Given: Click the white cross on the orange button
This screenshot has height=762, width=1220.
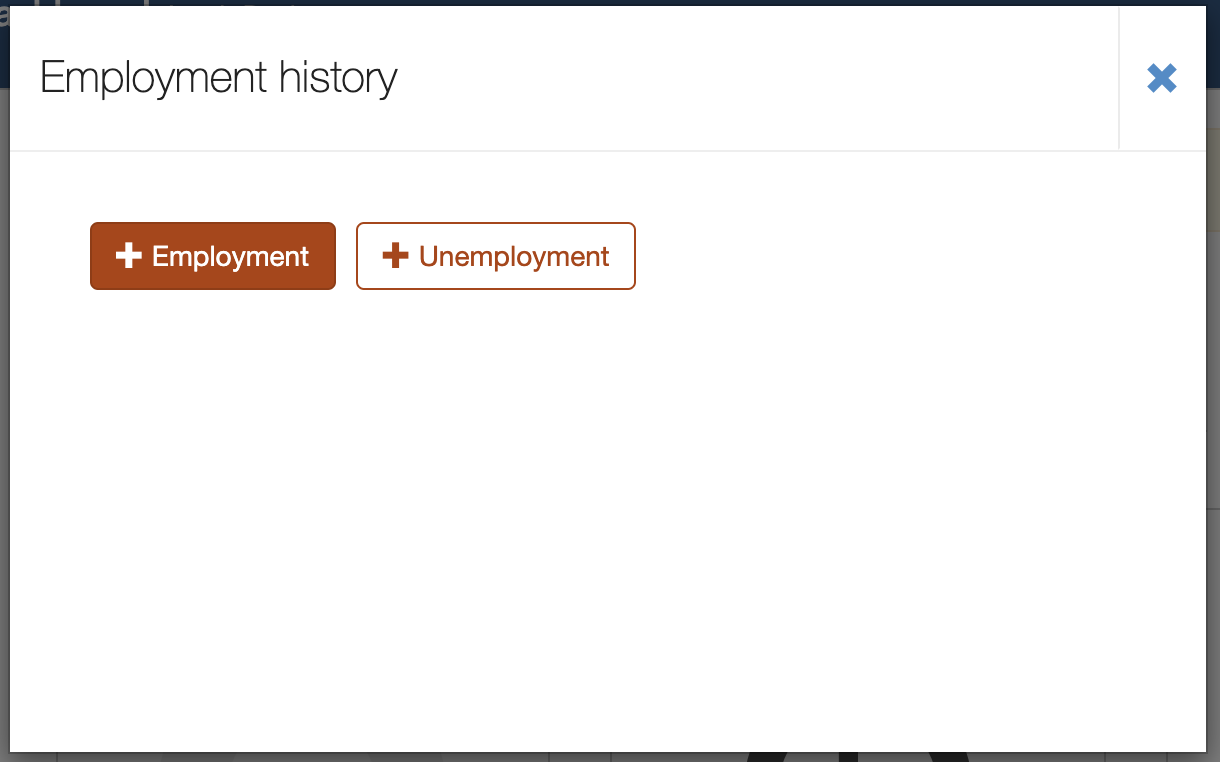Looking at the screenshot, I should tap(129, 256).
